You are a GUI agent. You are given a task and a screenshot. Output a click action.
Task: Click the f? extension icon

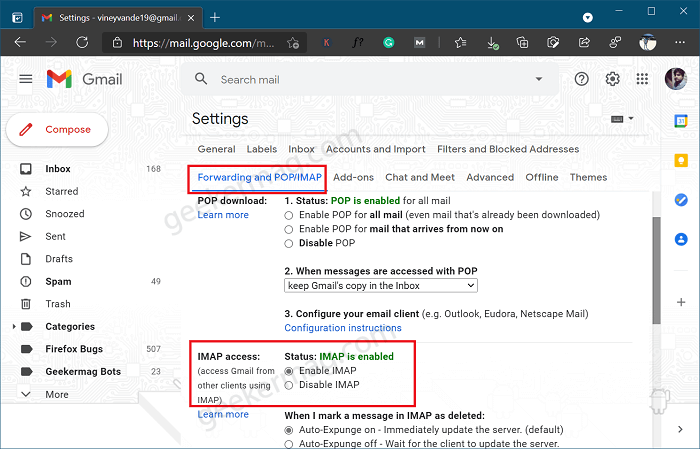coord(357,43)
